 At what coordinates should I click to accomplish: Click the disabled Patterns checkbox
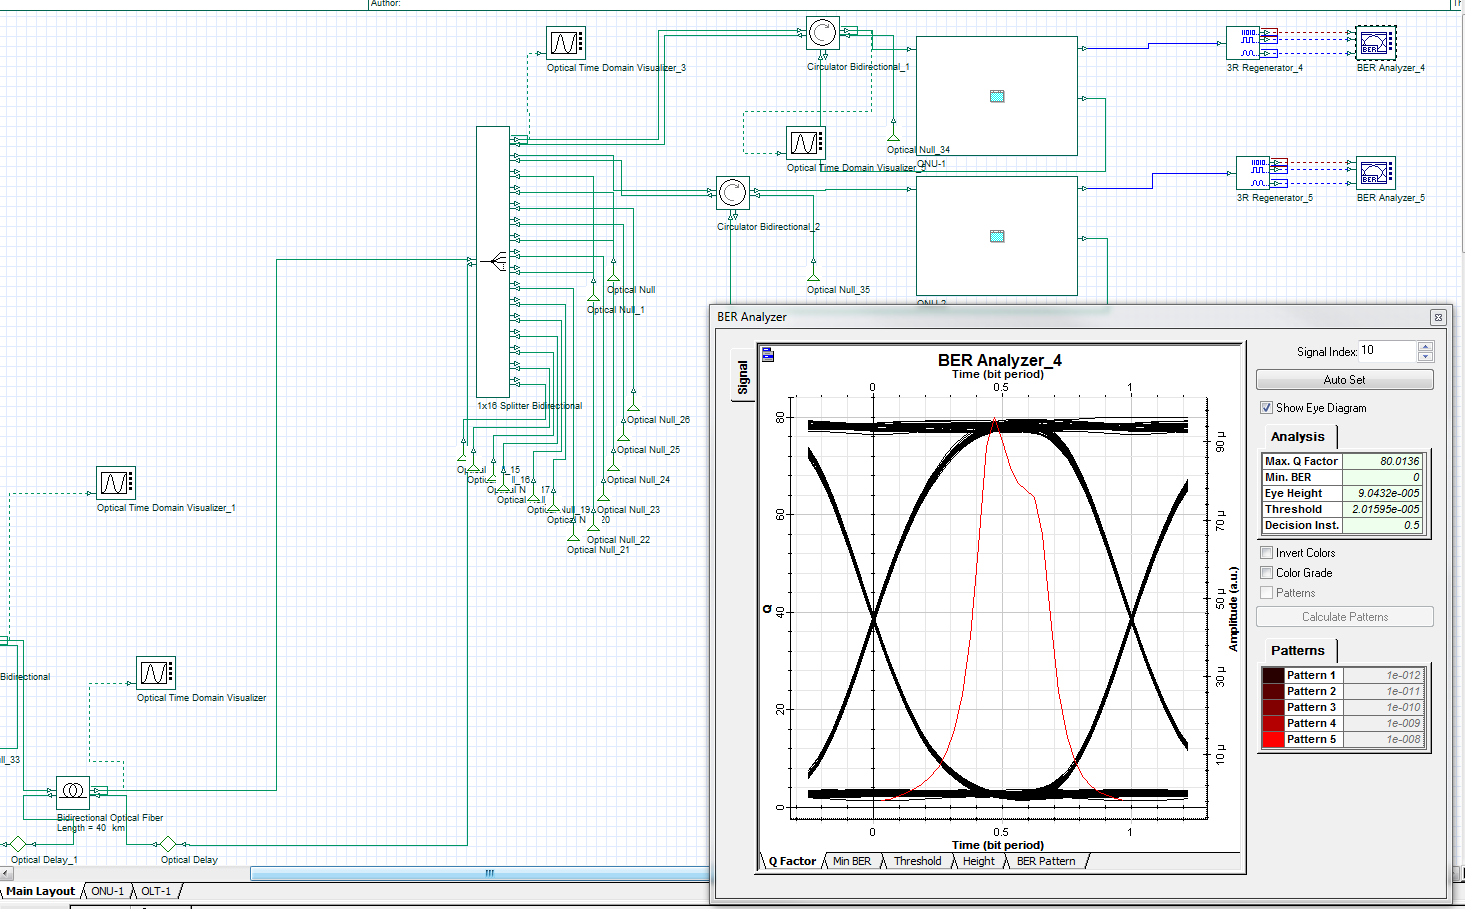[x=1267, y=593]
